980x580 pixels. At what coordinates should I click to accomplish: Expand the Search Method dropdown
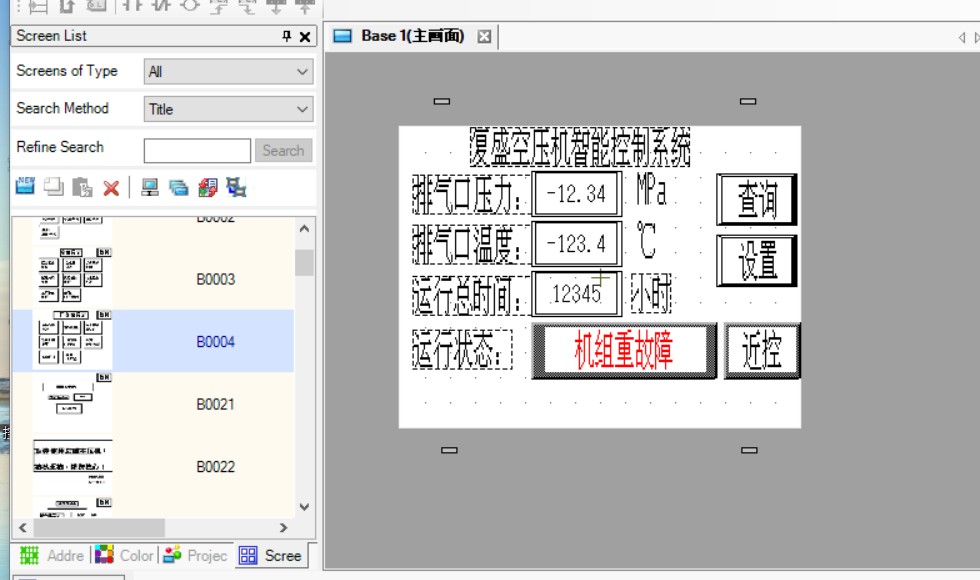click(228, 109)
